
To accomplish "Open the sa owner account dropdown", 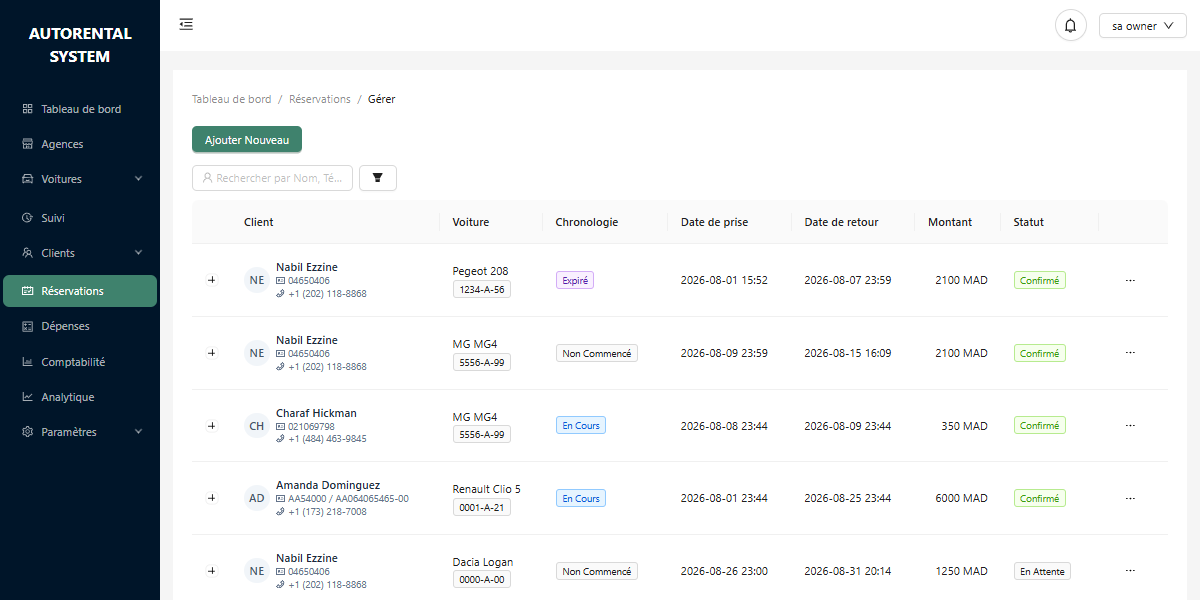I will coord(1143,26).
